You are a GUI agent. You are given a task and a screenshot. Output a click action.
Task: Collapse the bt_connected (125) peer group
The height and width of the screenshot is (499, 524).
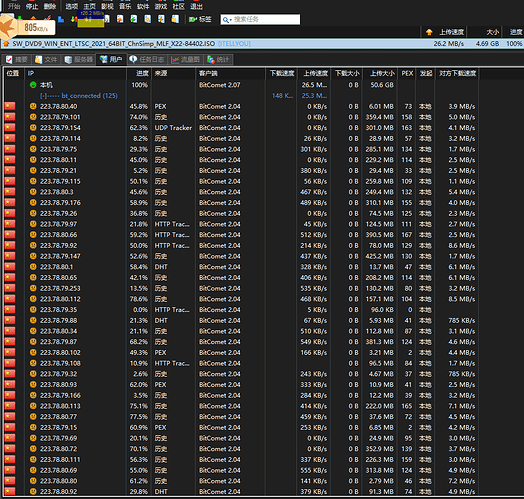tap(43, 96)
